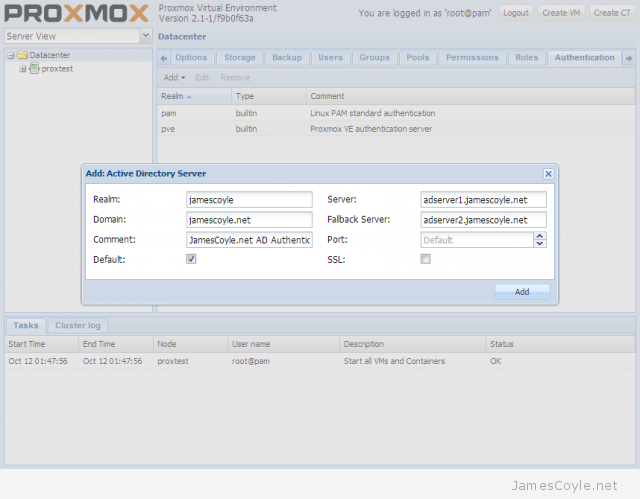Viewport: 640px width, 499px height.
Task: Click the Add button in dialog
Action: pos(522,292)
